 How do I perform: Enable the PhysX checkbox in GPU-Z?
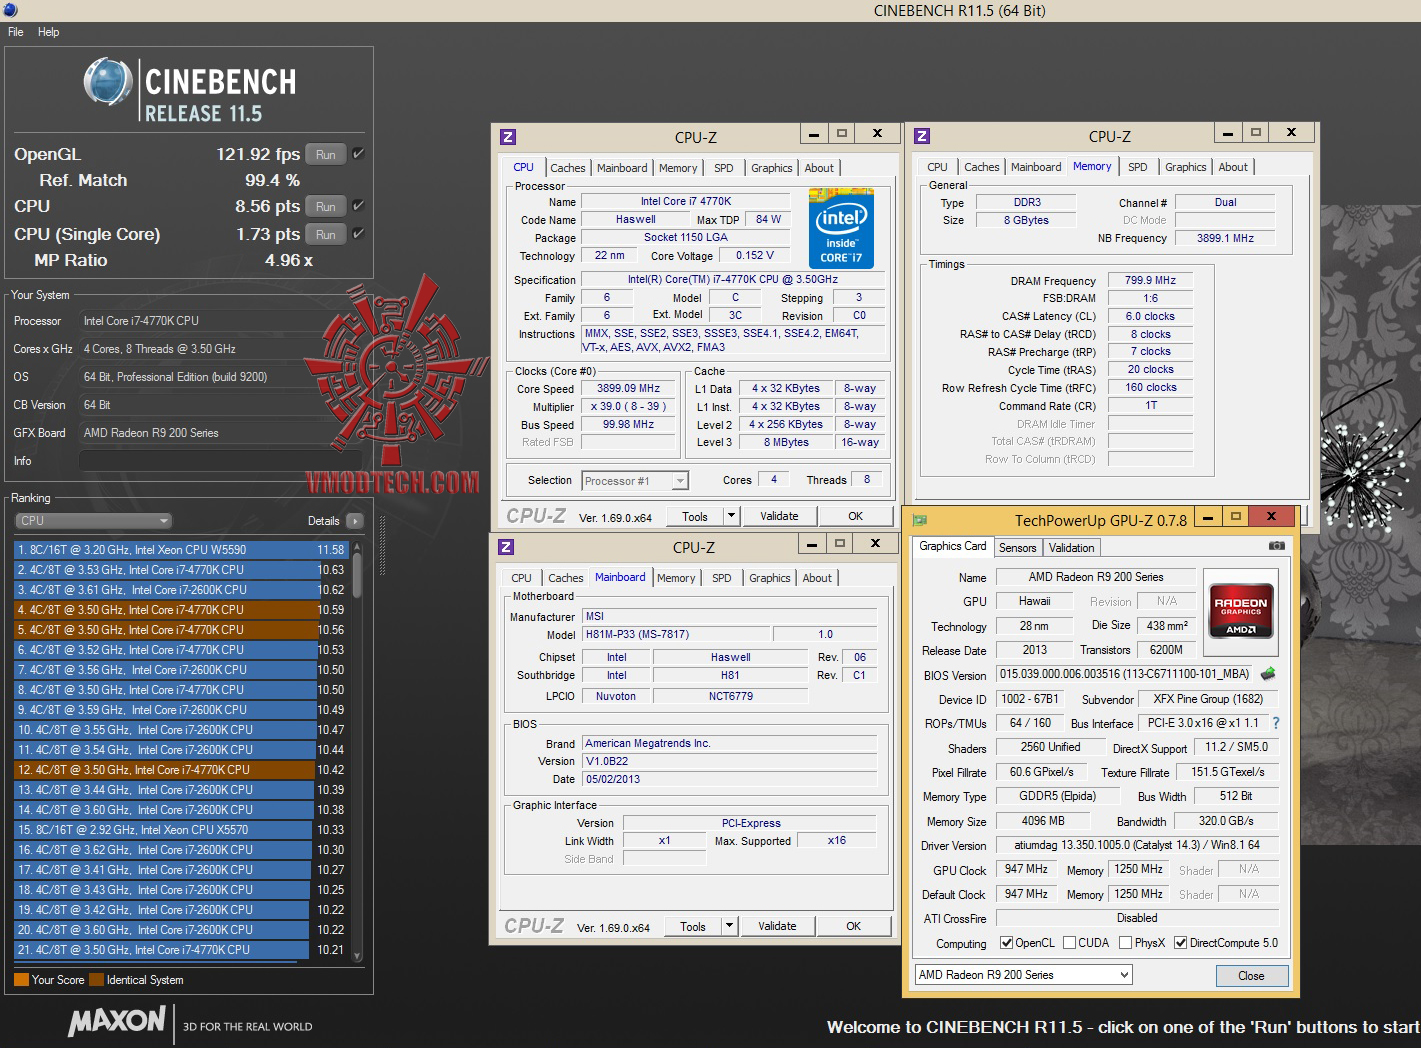coord(1126,943)
